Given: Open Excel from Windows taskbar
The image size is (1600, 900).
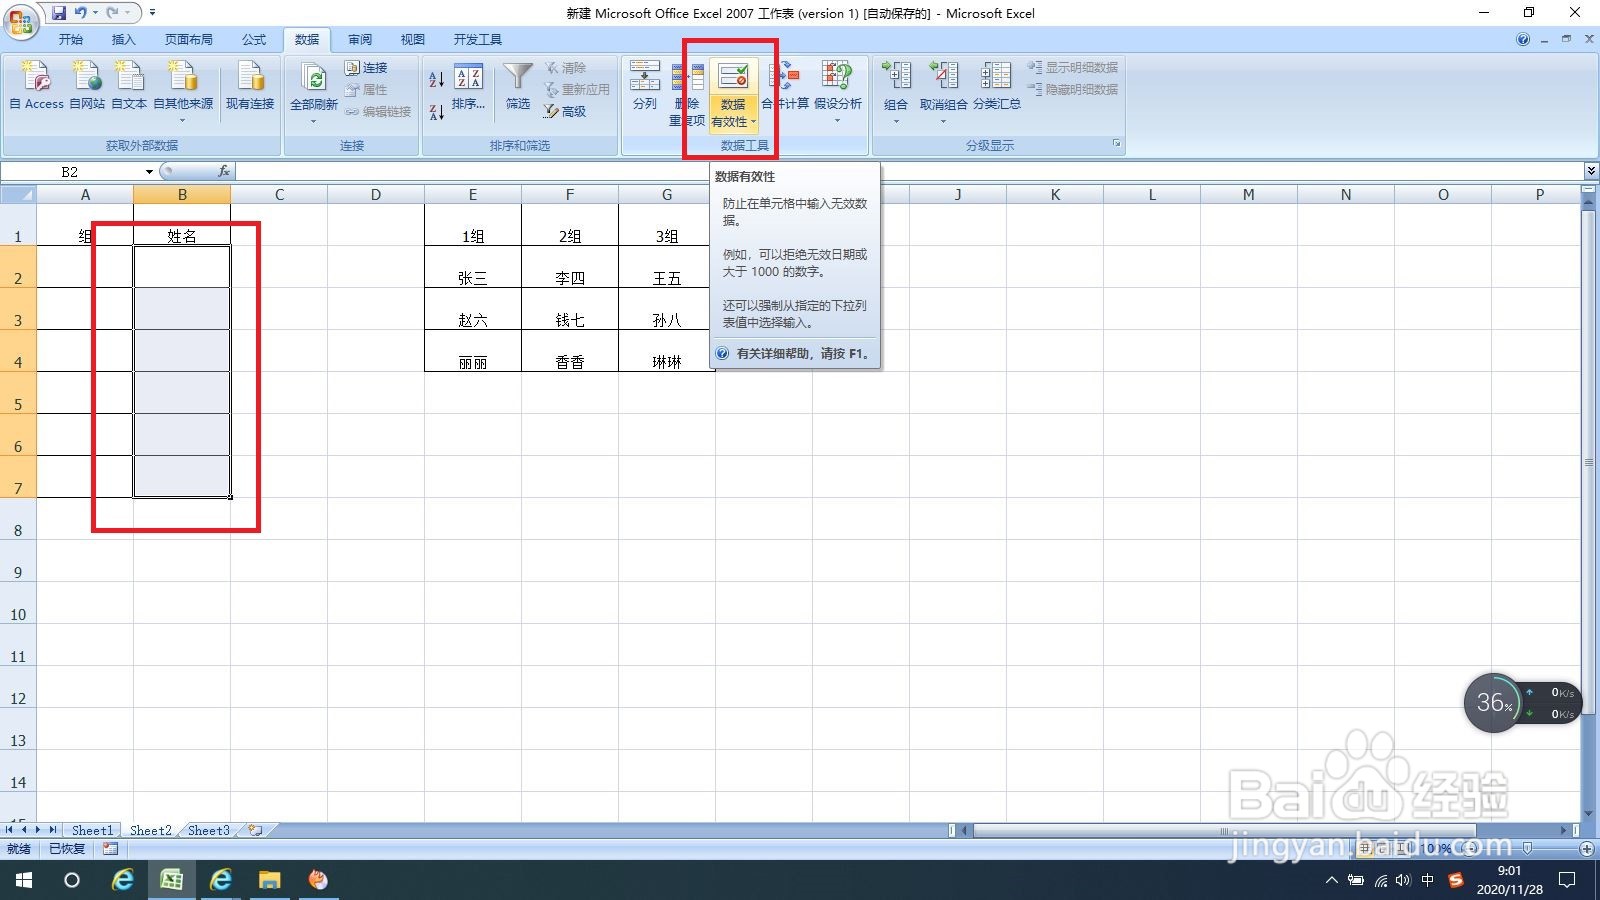Looking at the screenshot, I should (172, 880).
